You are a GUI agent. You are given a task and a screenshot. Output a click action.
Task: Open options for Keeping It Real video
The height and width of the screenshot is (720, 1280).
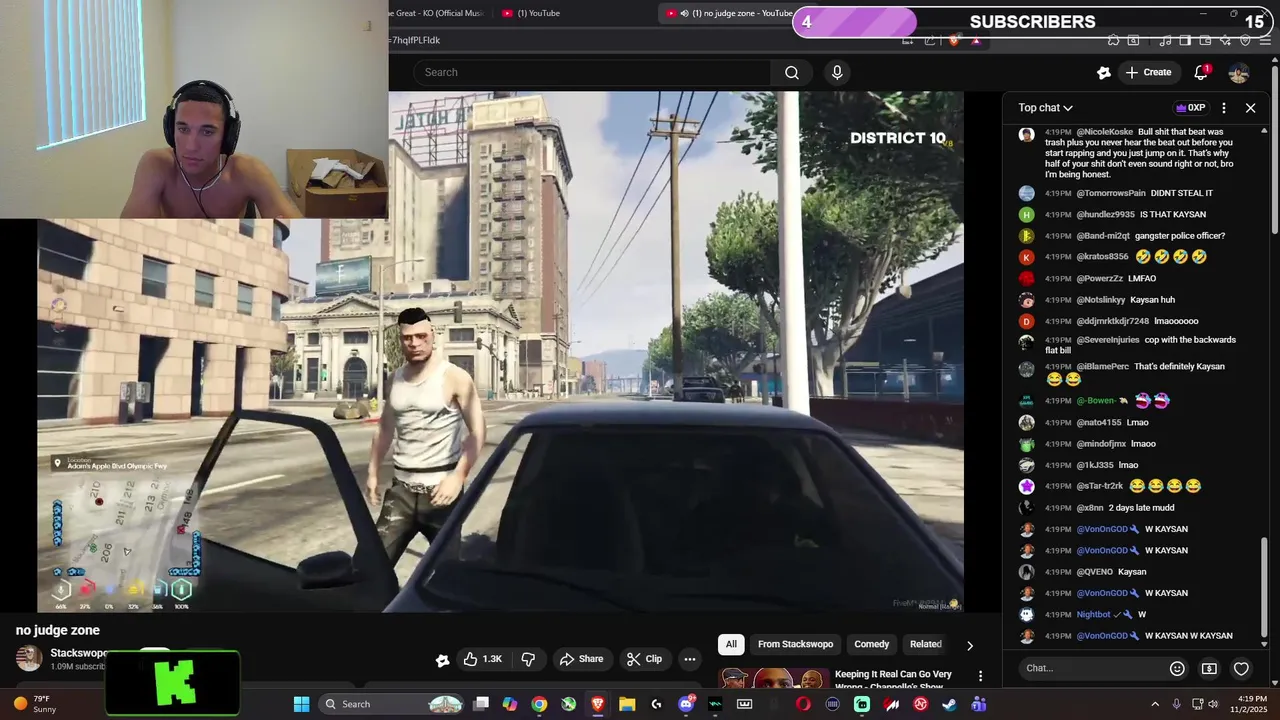point(980,677)
